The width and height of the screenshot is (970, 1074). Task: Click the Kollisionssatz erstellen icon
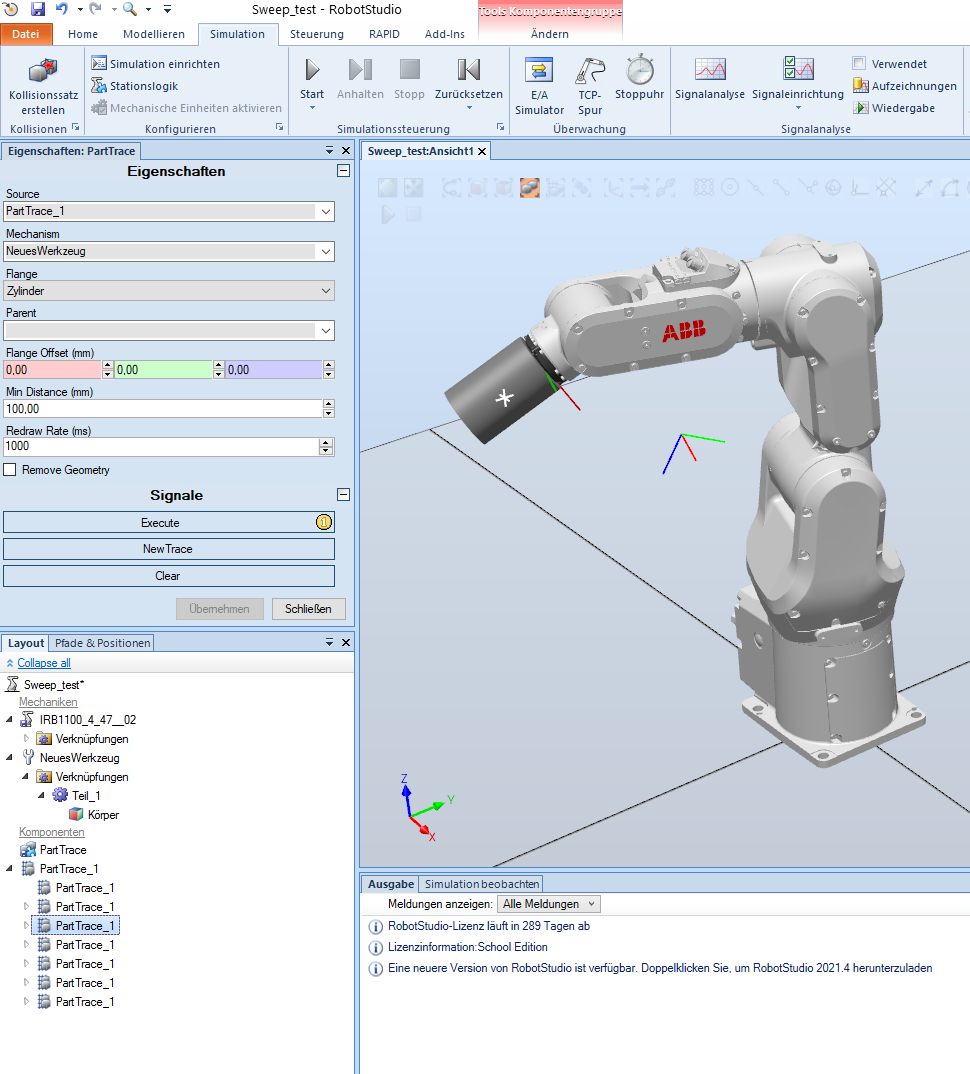tap(42, 71)
